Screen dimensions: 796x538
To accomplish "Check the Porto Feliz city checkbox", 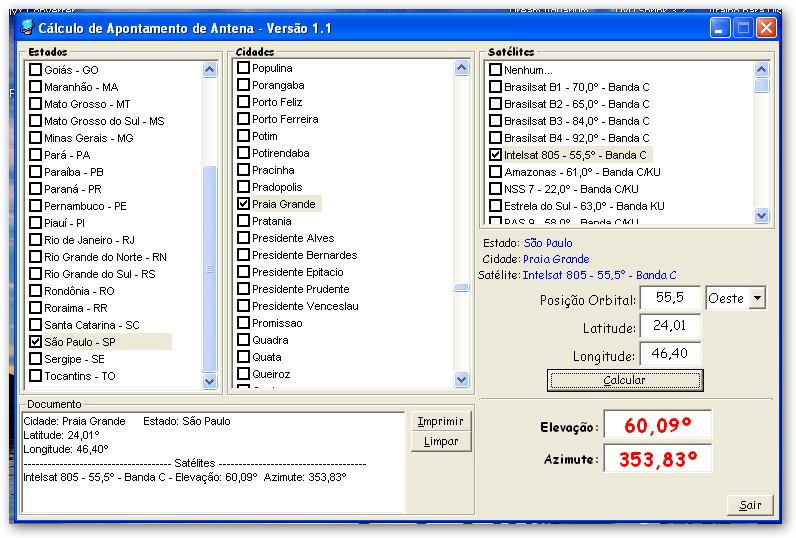I will (243, 102).
